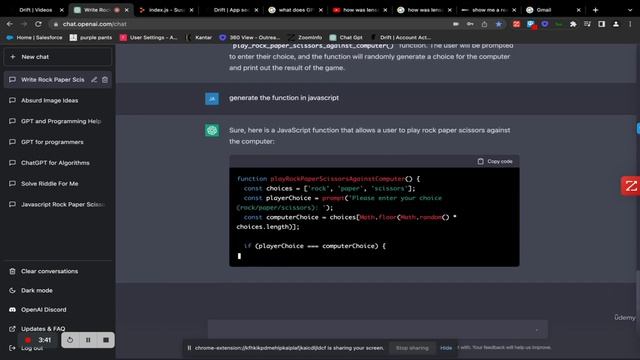
Task: Open Kantar bookmark
Action: pos(199,37)
